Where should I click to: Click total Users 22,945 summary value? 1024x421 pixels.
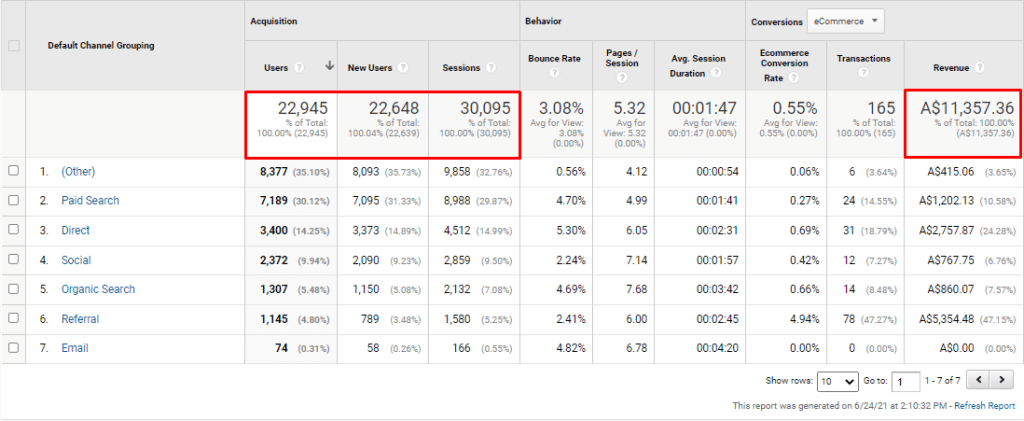pyautogui.click(x=302, y=108)
